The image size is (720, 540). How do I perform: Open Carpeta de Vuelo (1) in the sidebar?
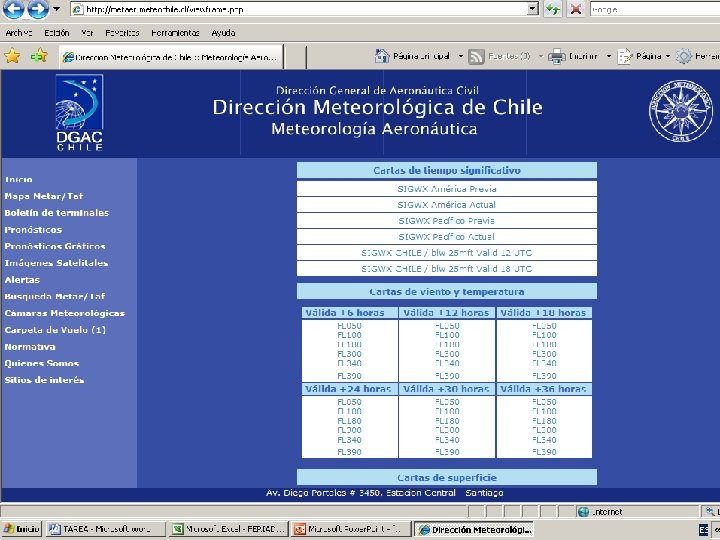coord(55,330)
